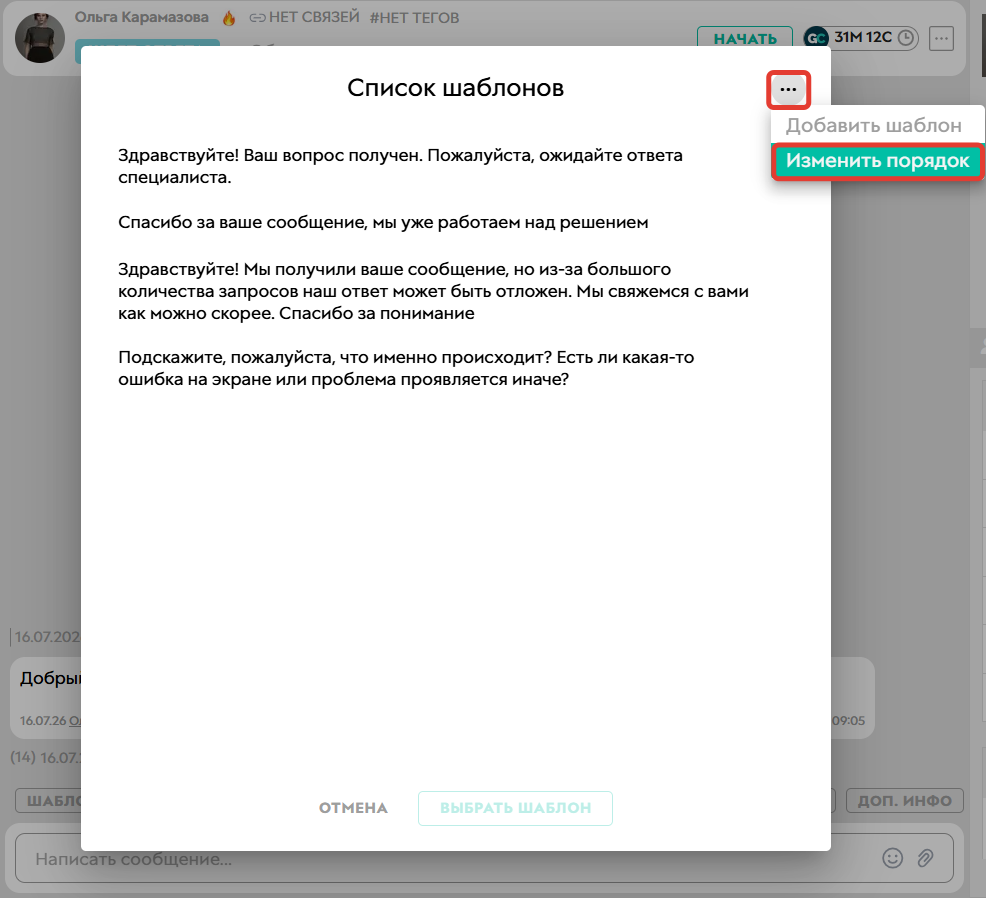Select template about delayed reply due to requests
This screenshot has width=986, height=898.
(x=433, y=291)
